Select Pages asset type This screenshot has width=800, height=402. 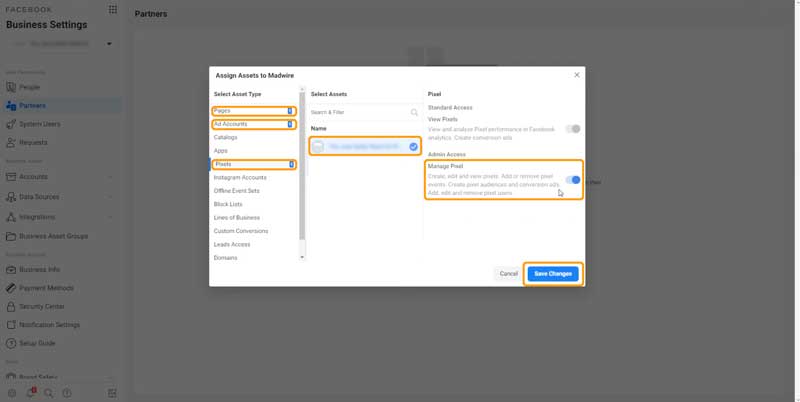click(x=254, y=111)
